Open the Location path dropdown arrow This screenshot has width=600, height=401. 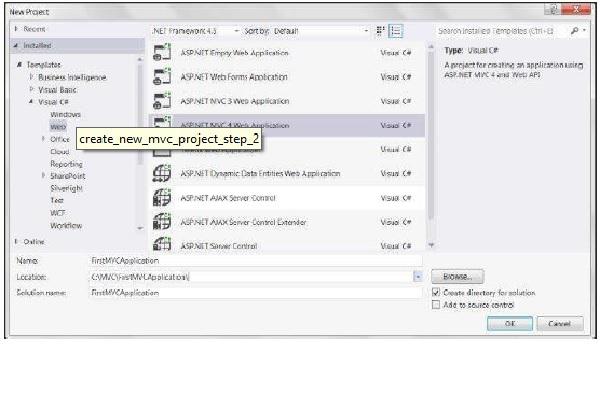tap(416, 276)
